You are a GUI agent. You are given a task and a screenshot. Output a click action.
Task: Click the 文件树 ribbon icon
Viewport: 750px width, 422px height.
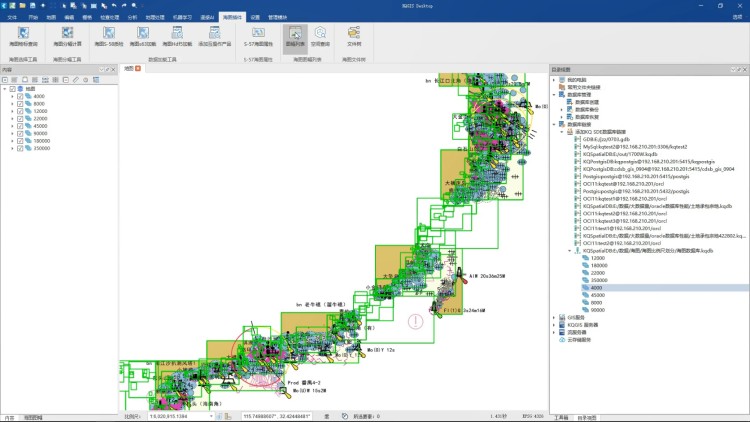354,36
